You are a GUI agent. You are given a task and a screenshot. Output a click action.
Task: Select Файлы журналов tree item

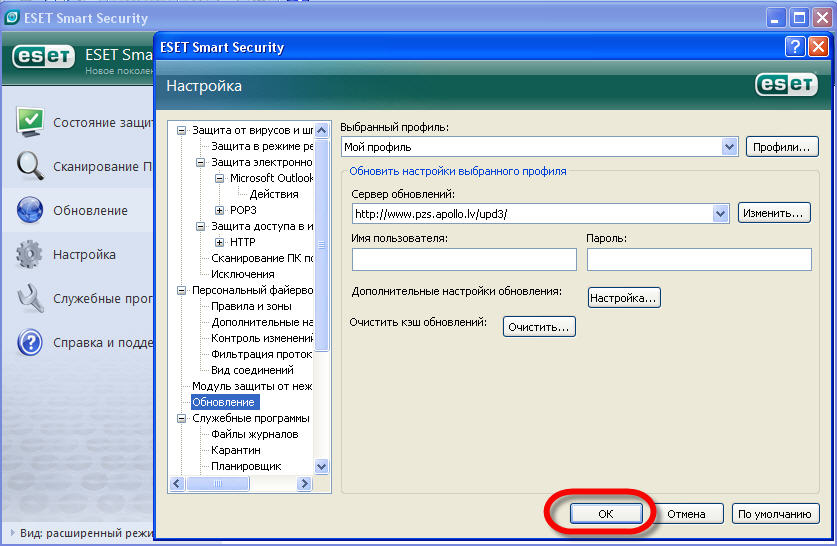pyautogui.click(x=255, y=434)
